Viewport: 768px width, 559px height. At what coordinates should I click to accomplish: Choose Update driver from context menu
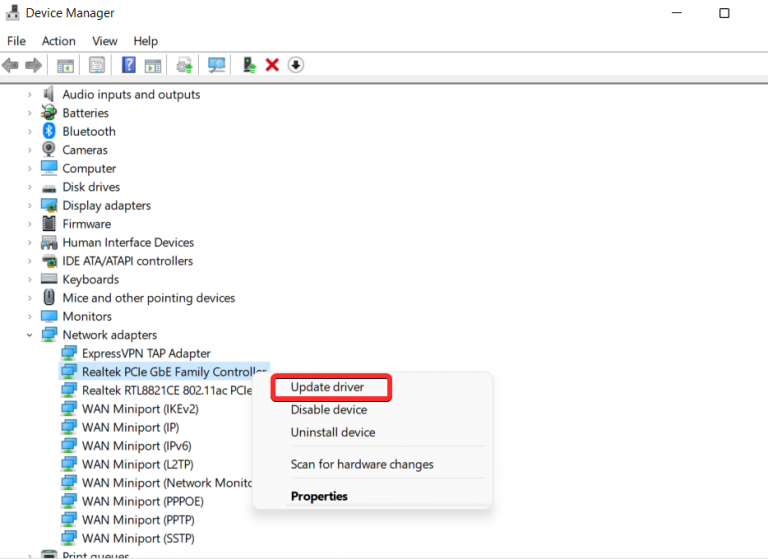point(327,387)
